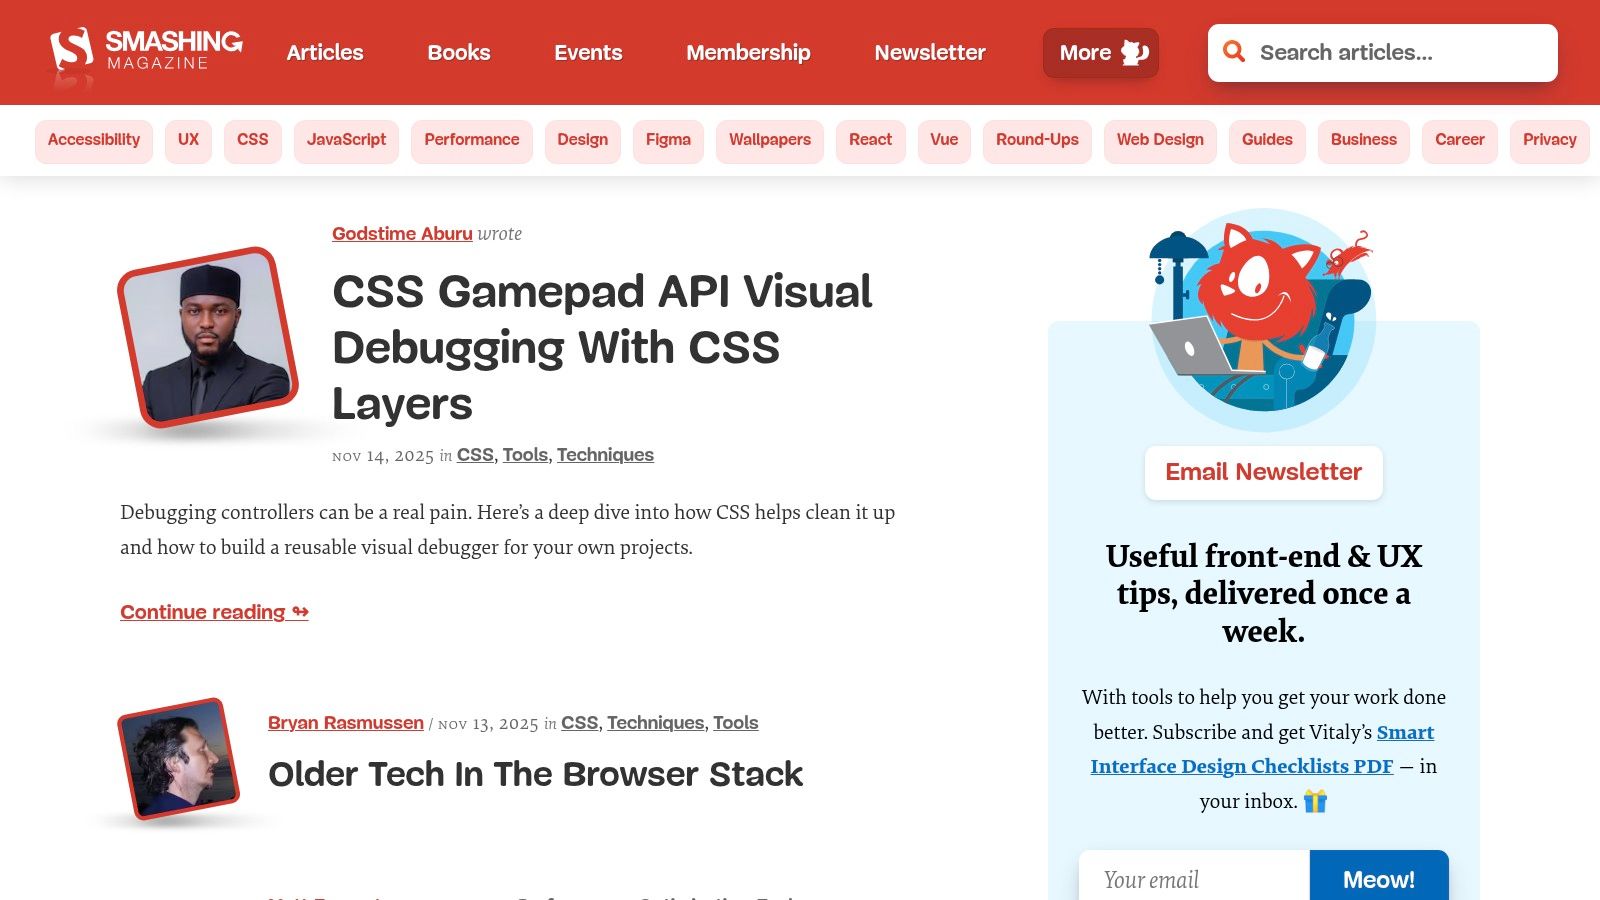Select the Design category tag

[x=583, y=141]
